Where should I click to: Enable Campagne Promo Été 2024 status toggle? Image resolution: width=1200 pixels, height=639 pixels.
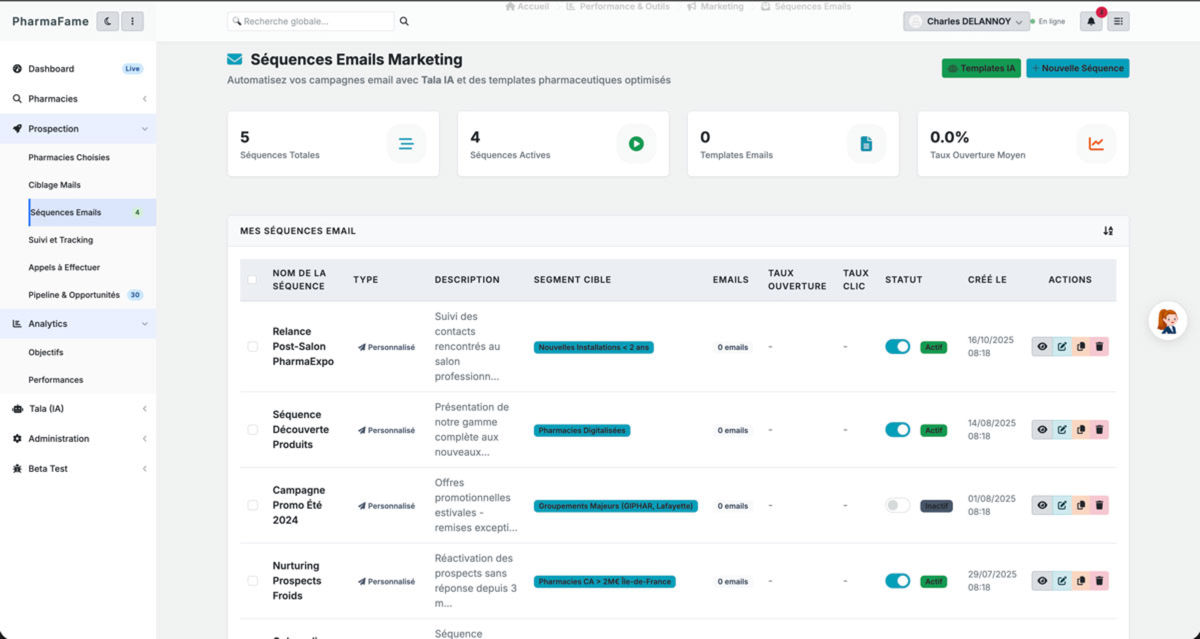tap(897, 505)
